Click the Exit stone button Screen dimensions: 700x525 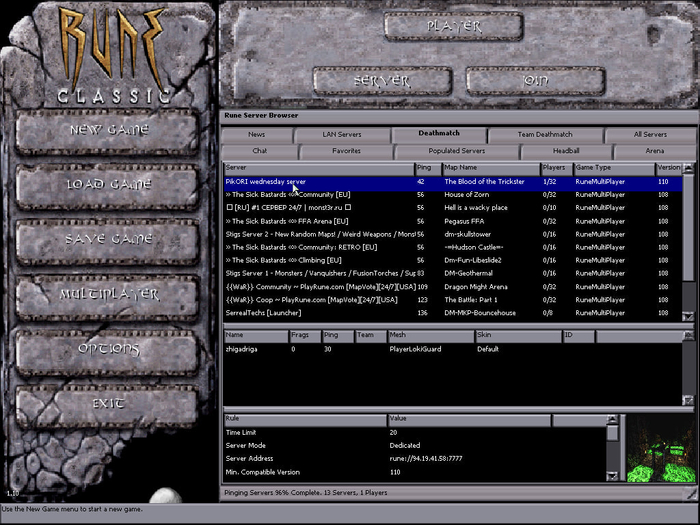109,404
